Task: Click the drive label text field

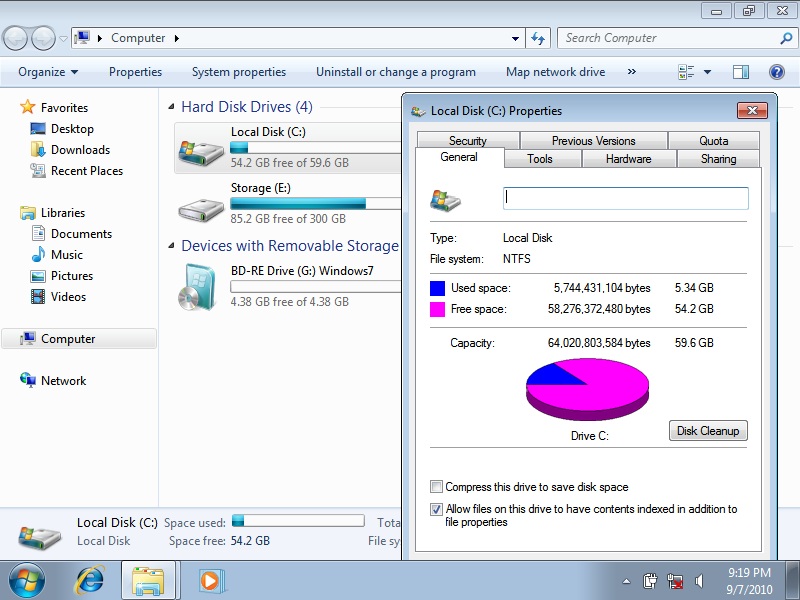Action: click(626, 198)
